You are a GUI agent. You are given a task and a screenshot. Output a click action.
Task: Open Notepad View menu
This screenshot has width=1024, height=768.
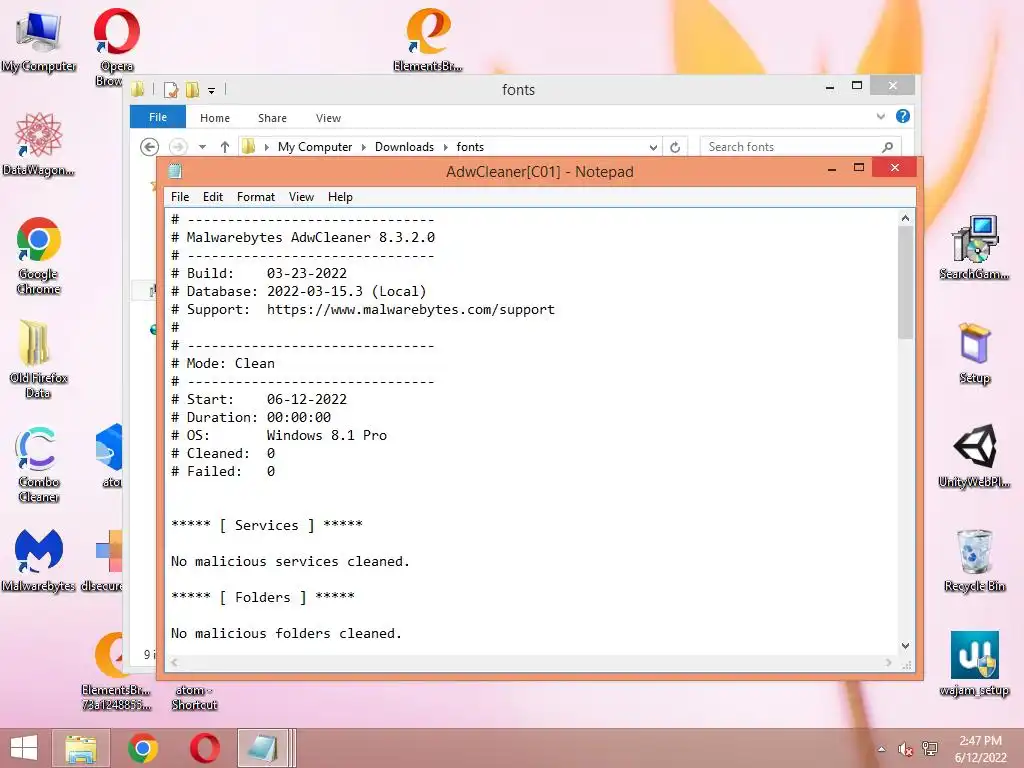[301, 197]
